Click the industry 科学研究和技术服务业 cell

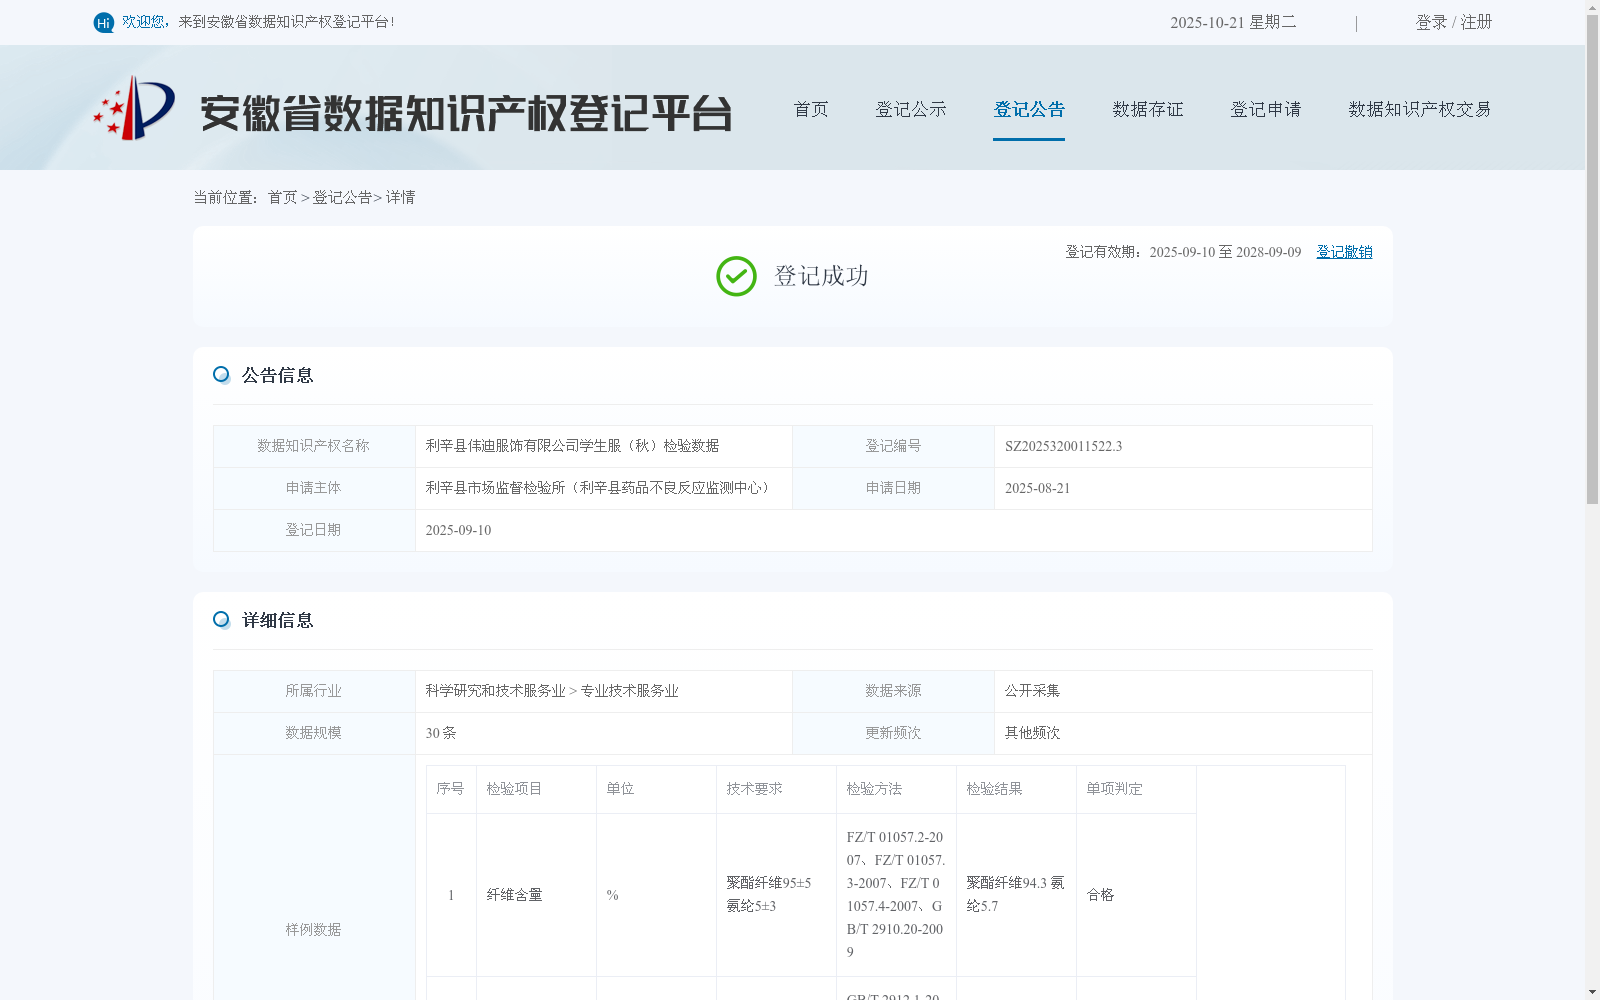603,691
